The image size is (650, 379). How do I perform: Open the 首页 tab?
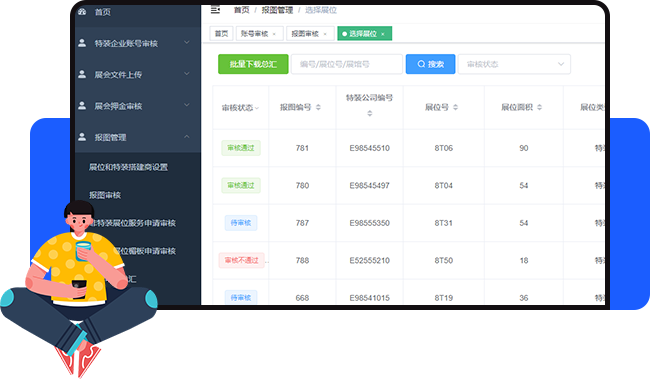[221, 34]
